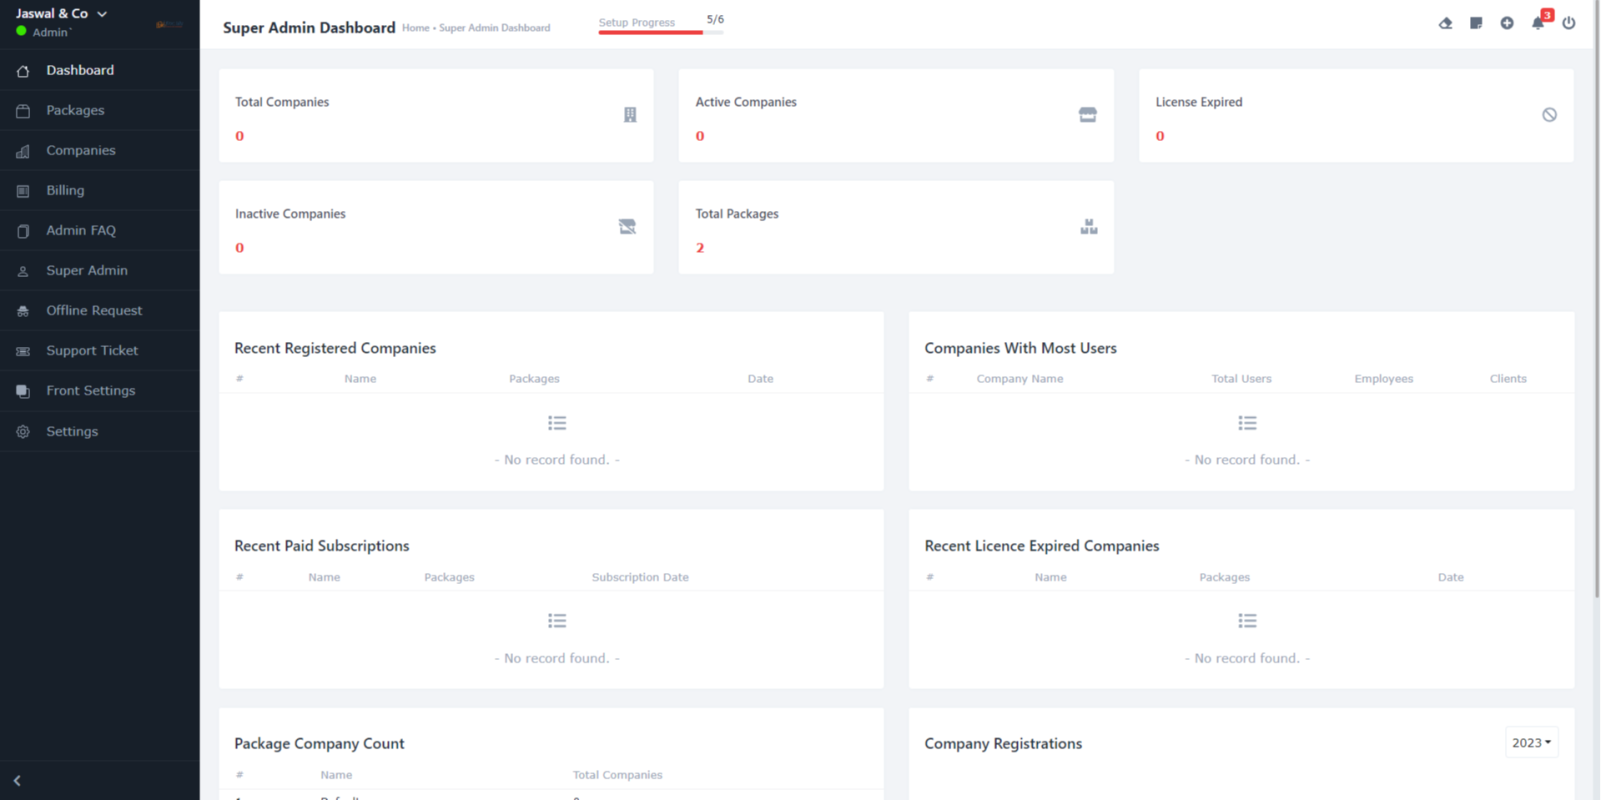
Task: Open the 2023 year dropdown
Action: click(x=1531, y=743)
